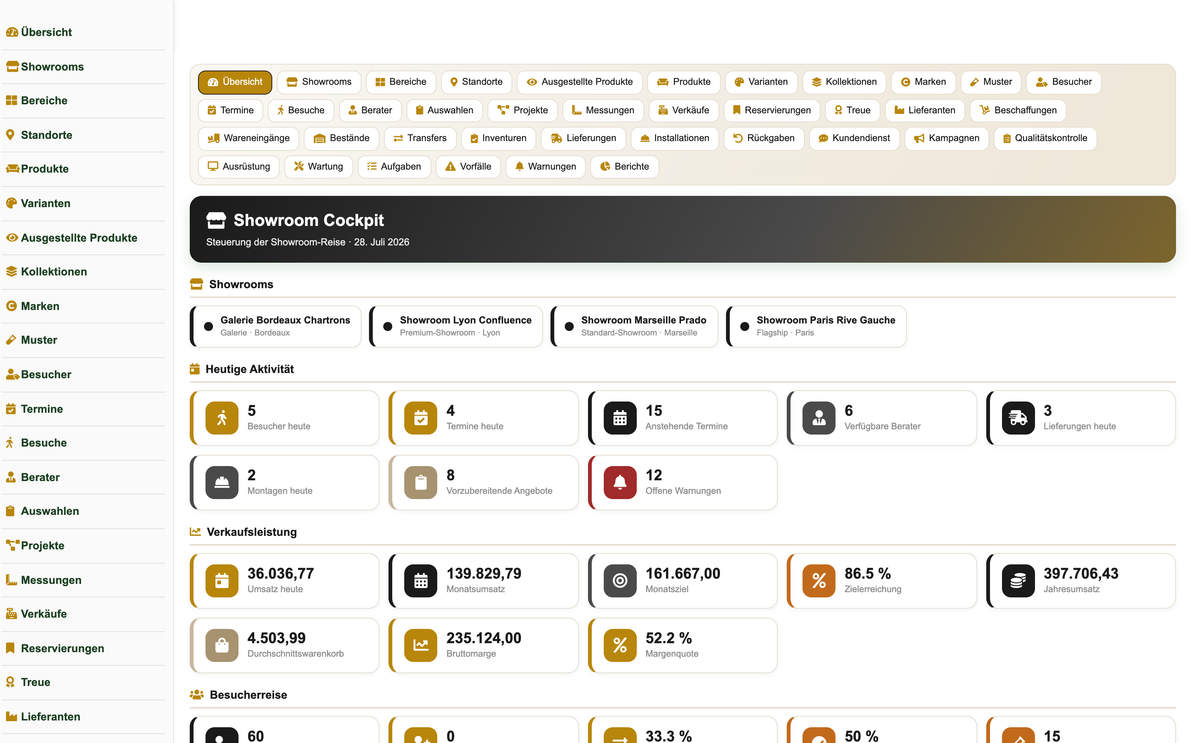Click the walking person icon on Besucher heute
This screenshot has width=1200, height=743.
[222, 418]
